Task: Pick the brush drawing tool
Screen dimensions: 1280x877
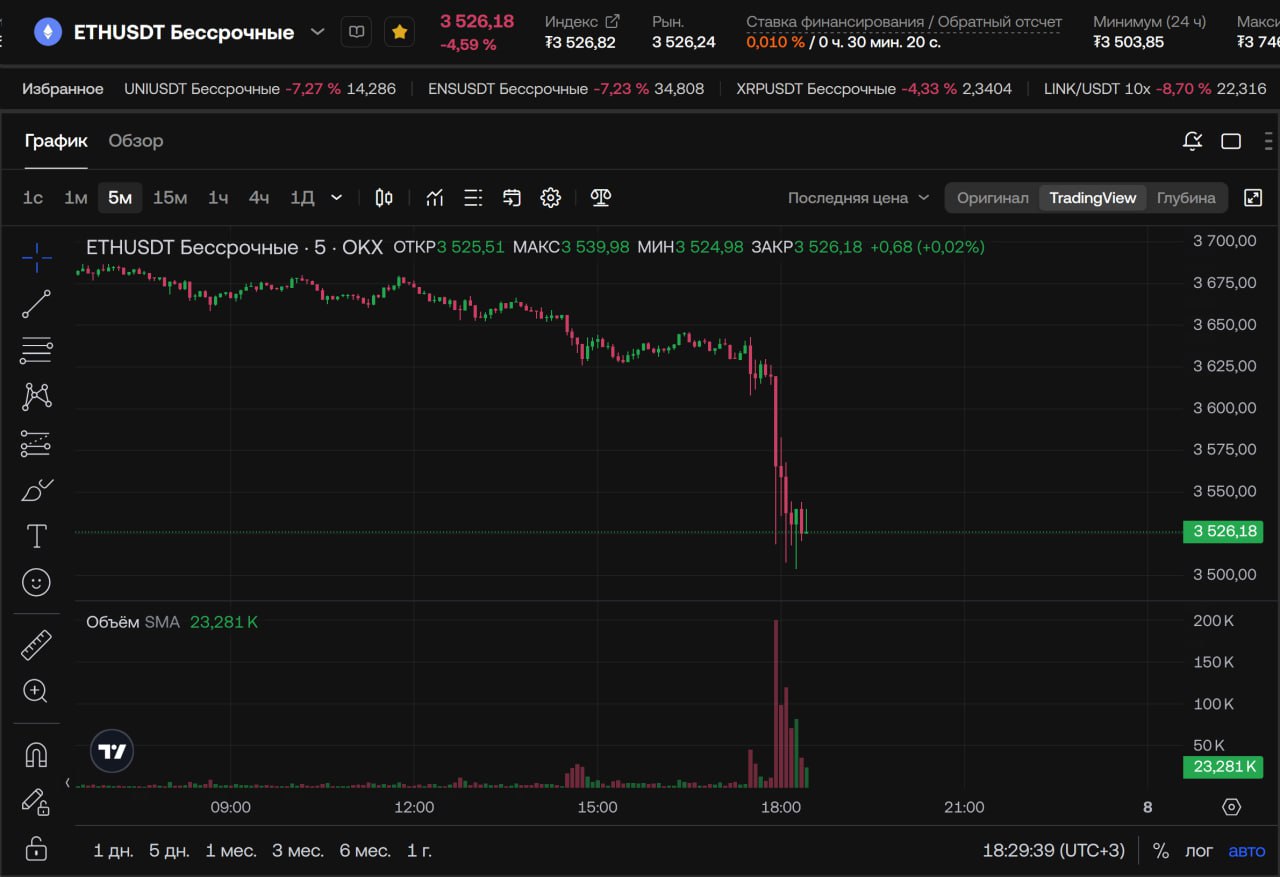Action: 36,490
